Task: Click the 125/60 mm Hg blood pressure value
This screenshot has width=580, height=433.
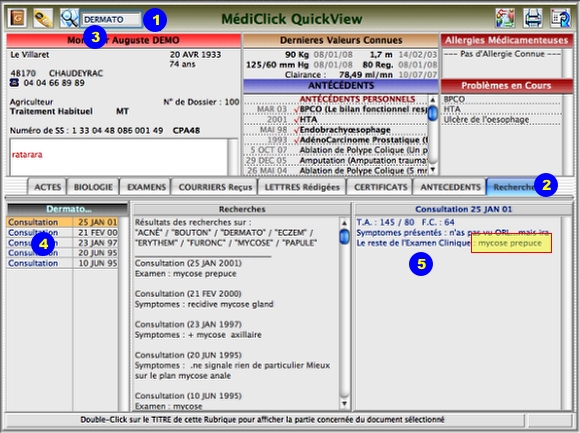Action: (277, 65)
